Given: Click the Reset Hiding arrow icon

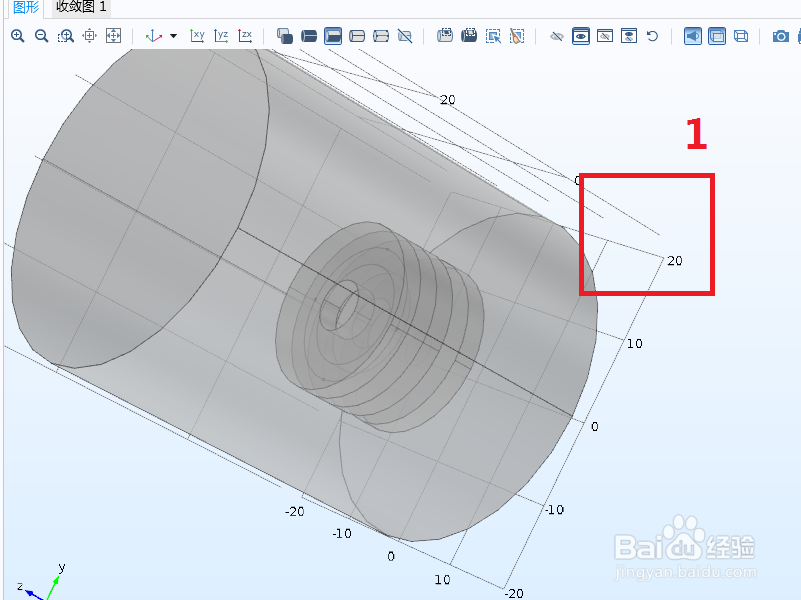Looking at the screenshot, I should click(652, 36).
